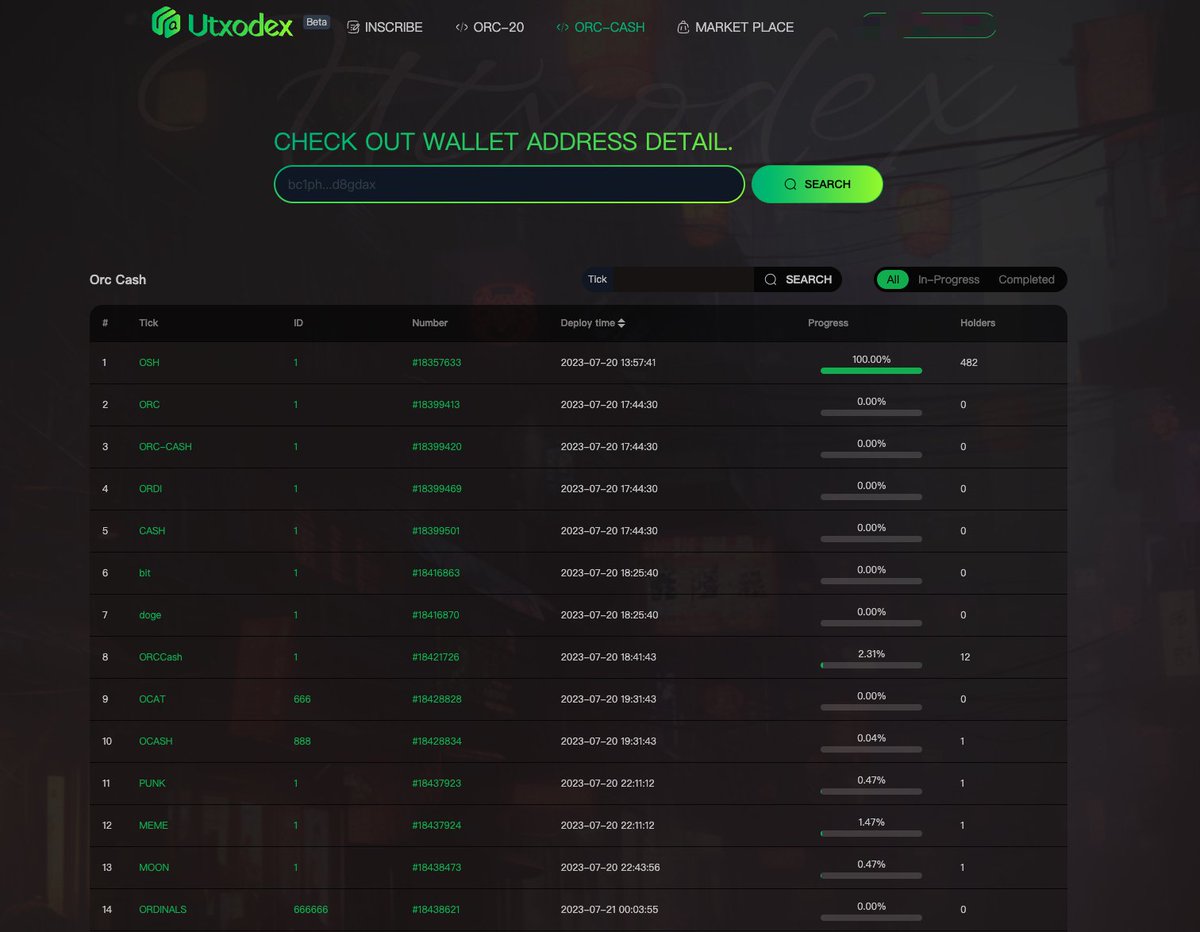Open the PUNK tick link
Image resolution: width=1200 pixels, height=932 pixels.
pyautogui.click(x=152, y=783)
